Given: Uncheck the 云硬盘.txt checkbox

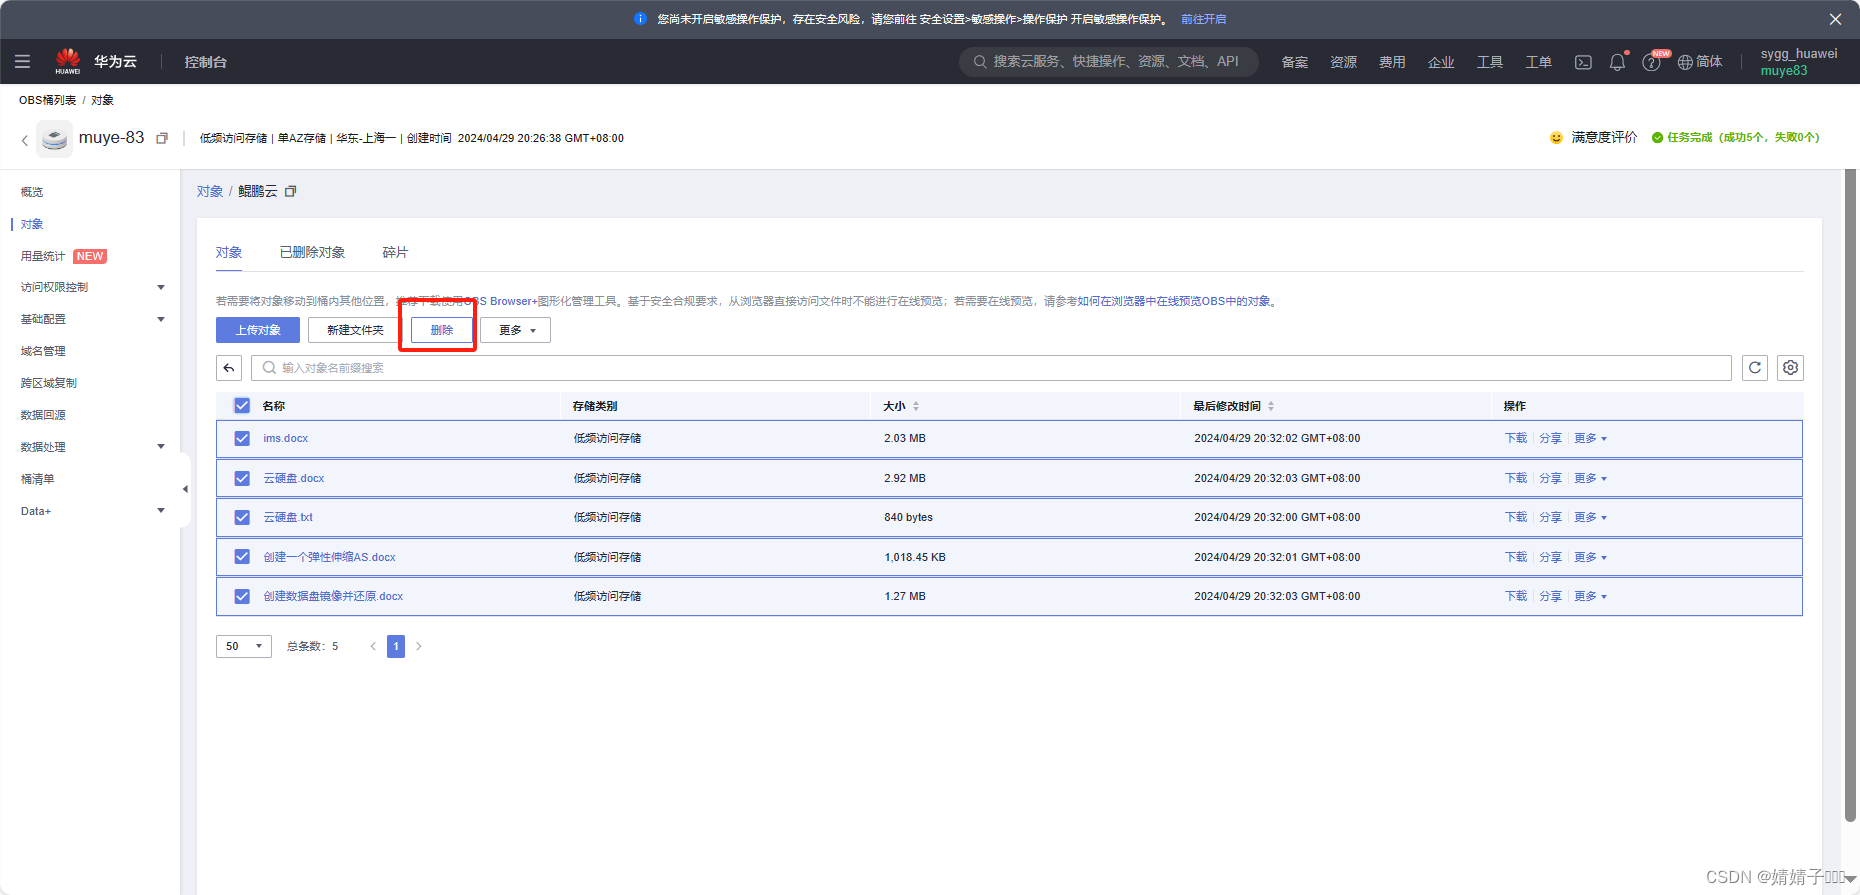Looking at the screenshot, I should (x=242, y=517).
